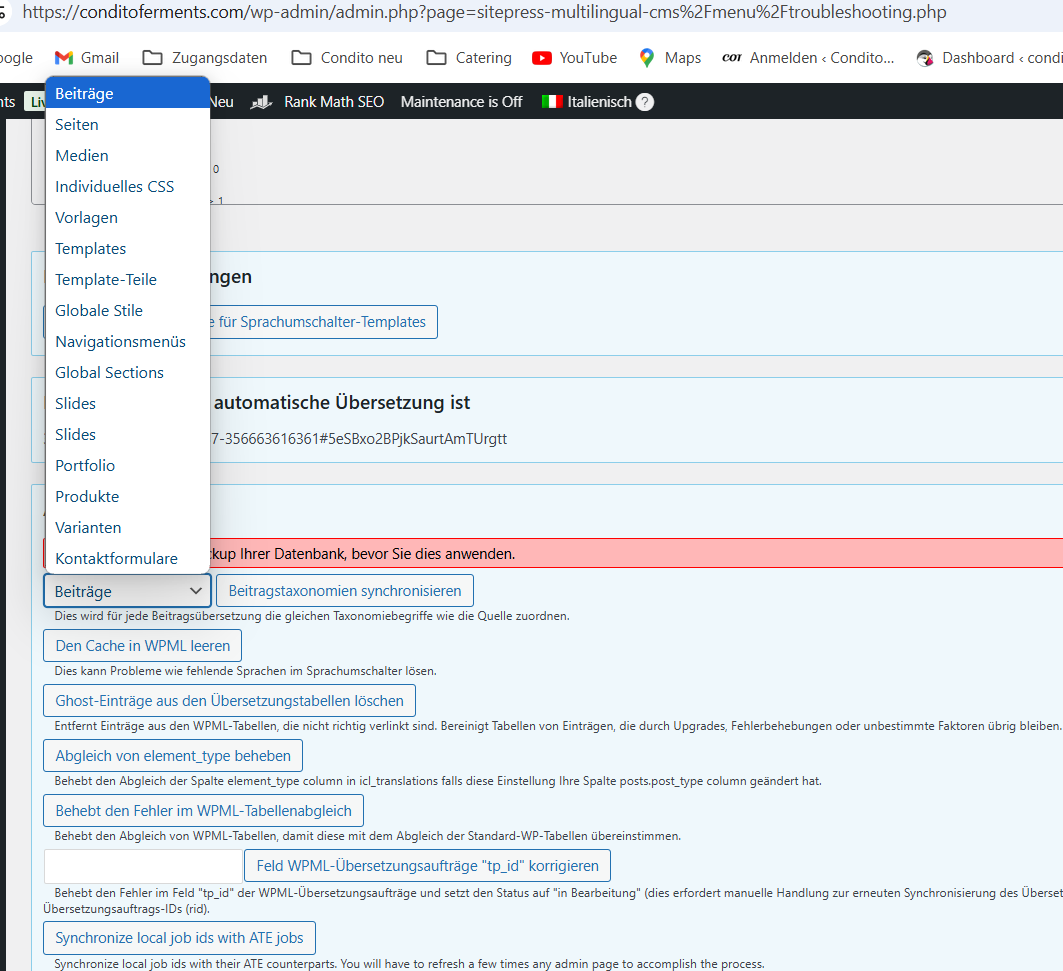Open the Condito neu bookmark folder
Screen dimensions: 1063x971
(347, 58)
